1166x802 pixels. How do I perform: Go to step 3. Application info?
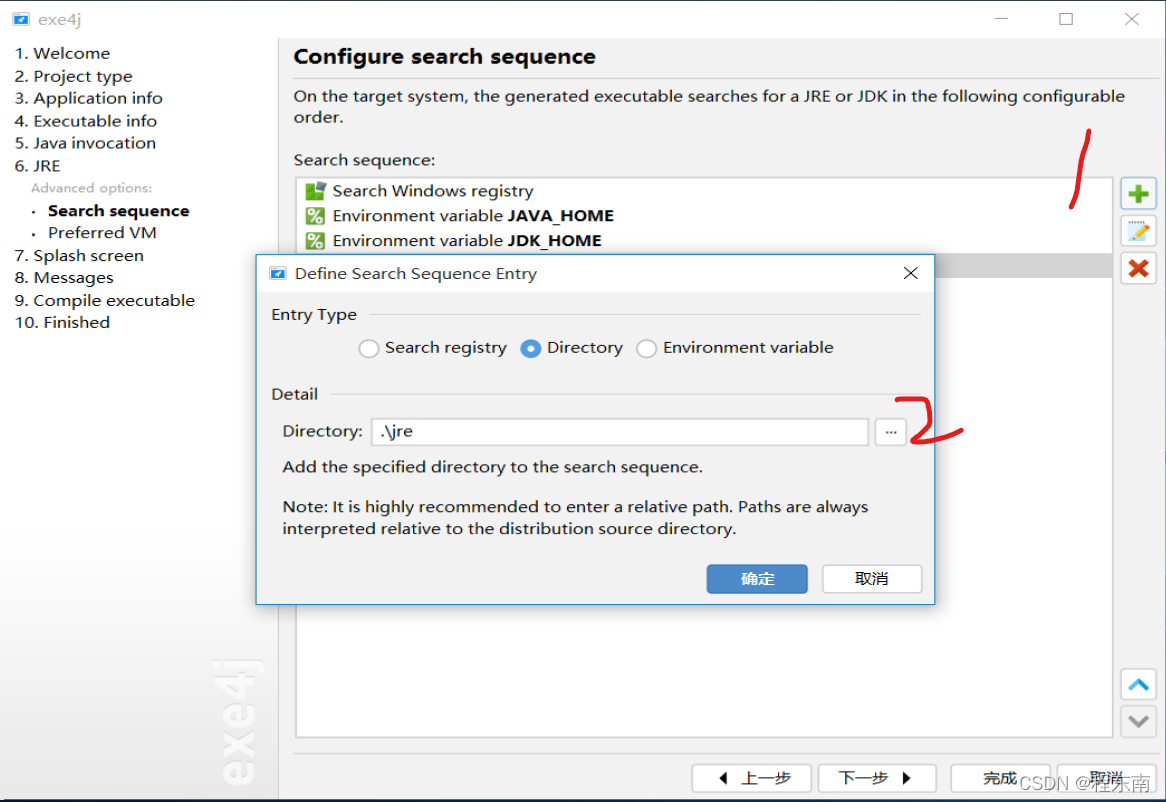(88, 98)
